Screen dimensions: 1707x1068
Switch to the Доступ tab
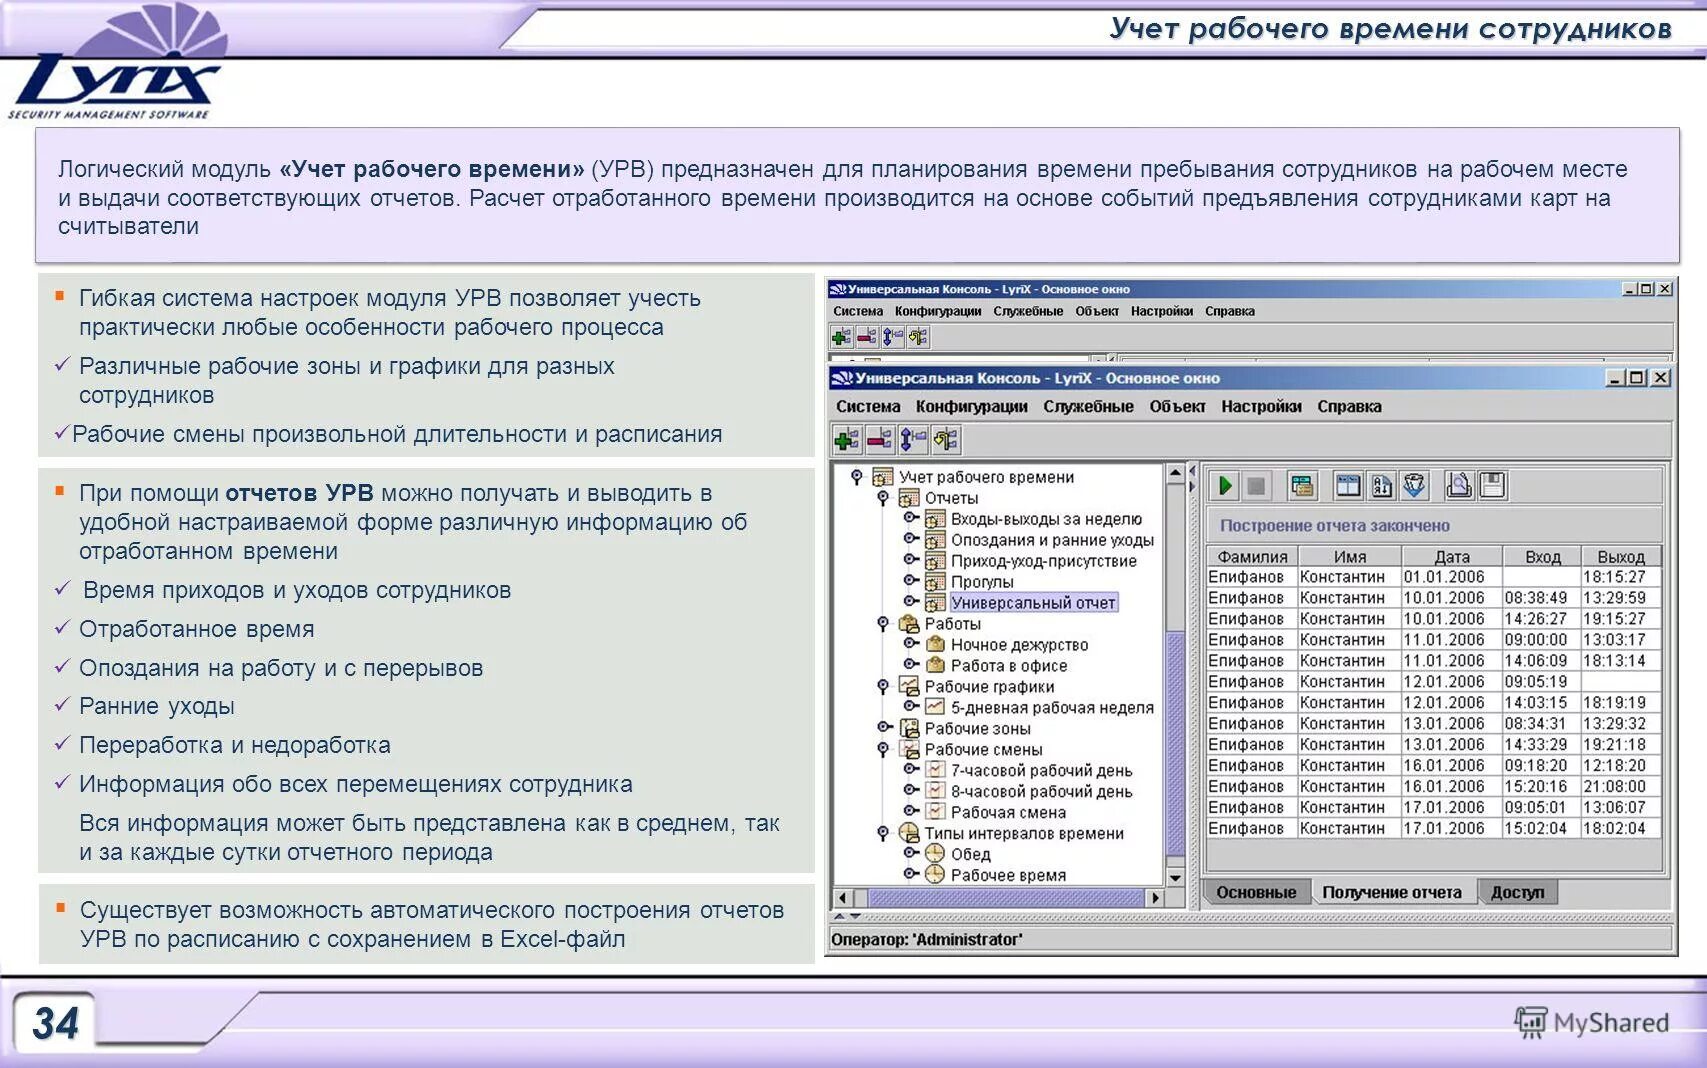[1518, 892]
